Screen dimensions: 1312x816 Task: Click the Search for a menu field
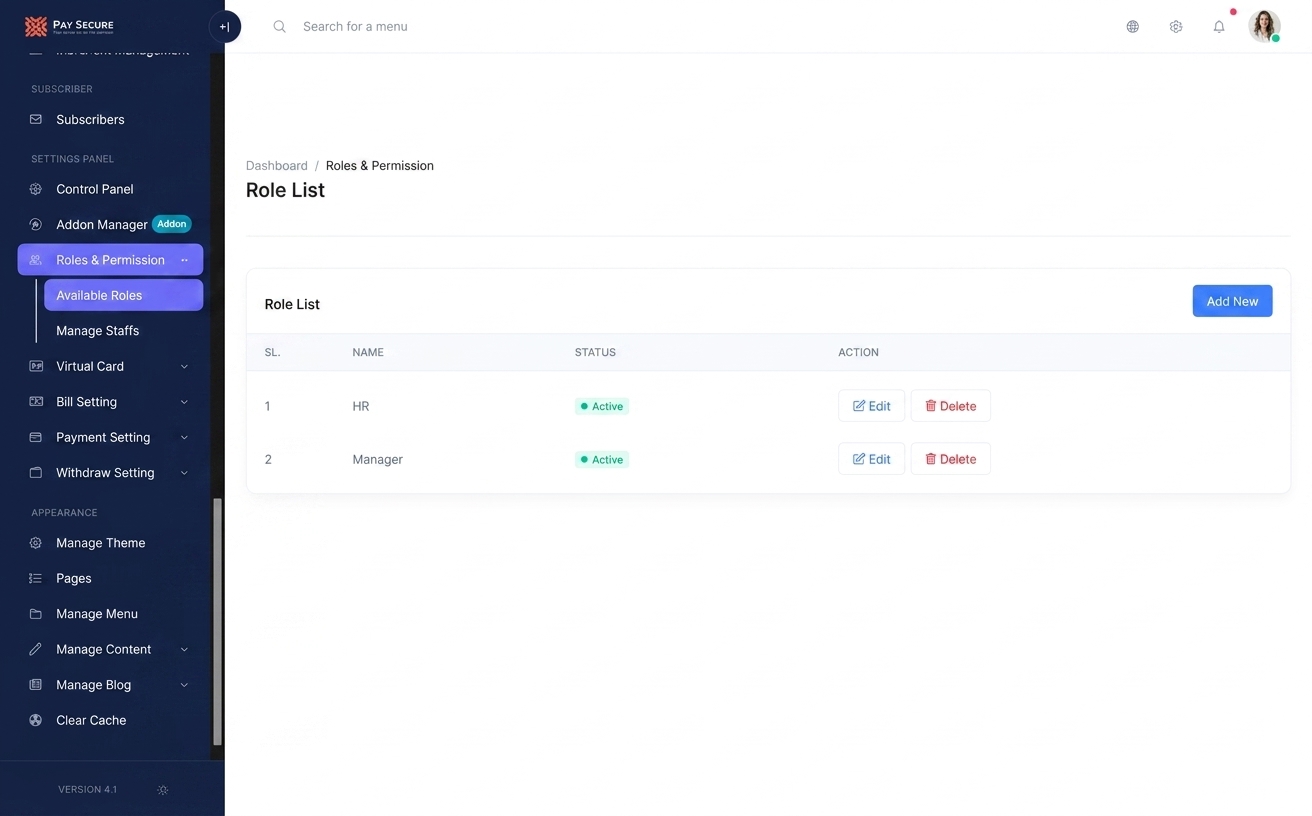pyautogui.click(x=355, y=27)
